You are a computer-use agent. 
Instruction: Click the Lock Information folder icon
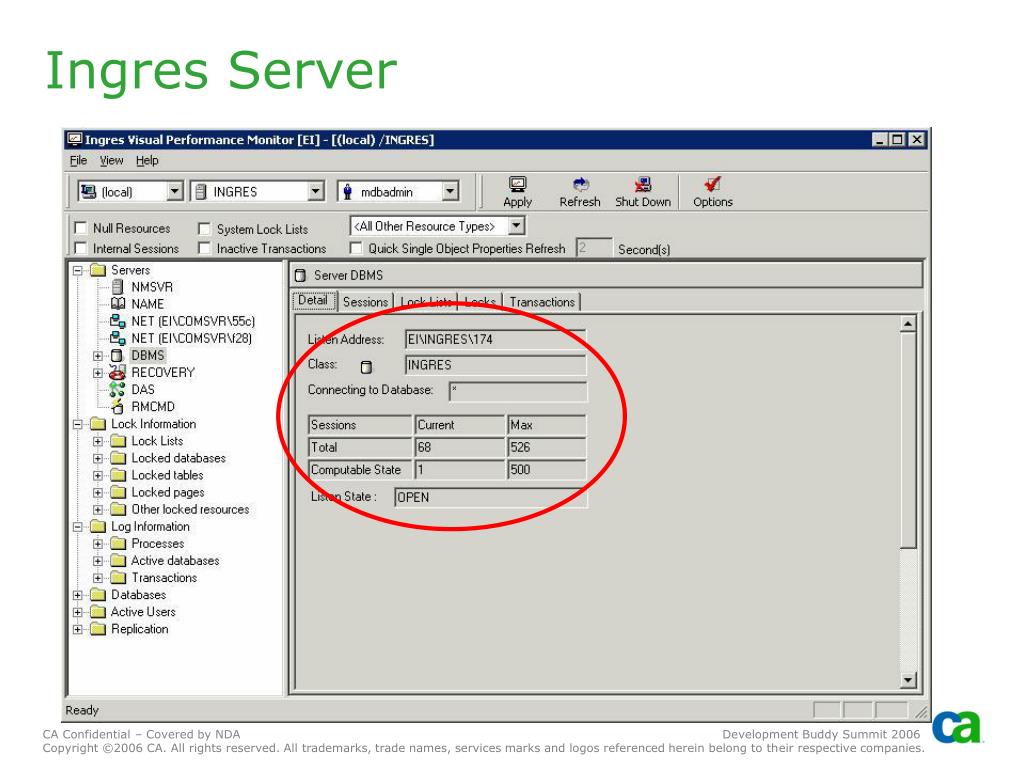coord(98,424)
